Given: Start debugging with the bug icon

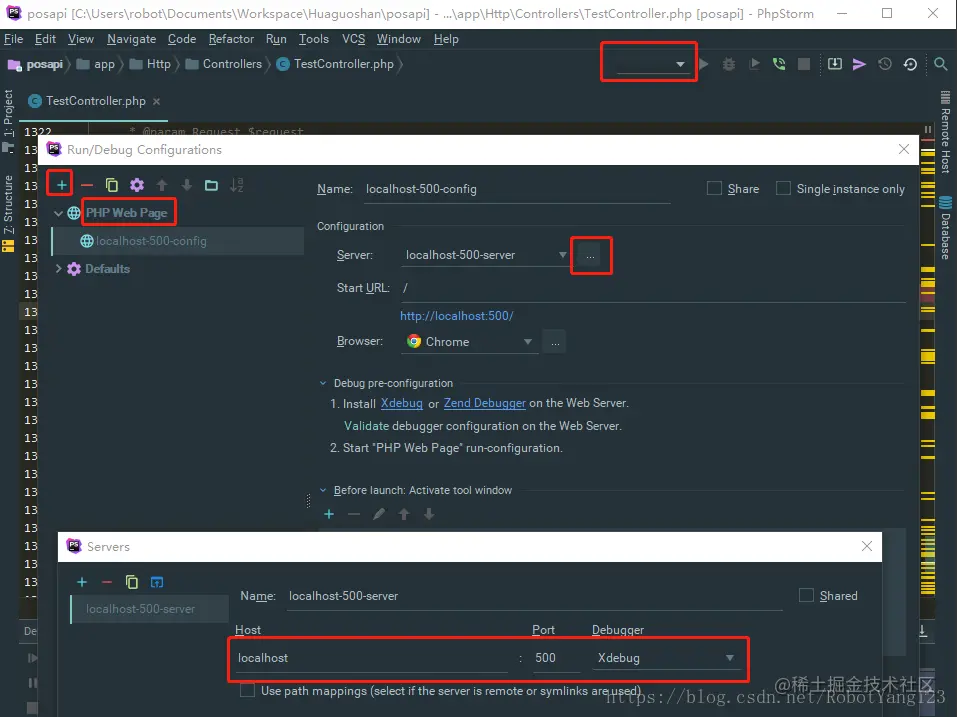Looking at the screenshot, I should click(728, 63).
